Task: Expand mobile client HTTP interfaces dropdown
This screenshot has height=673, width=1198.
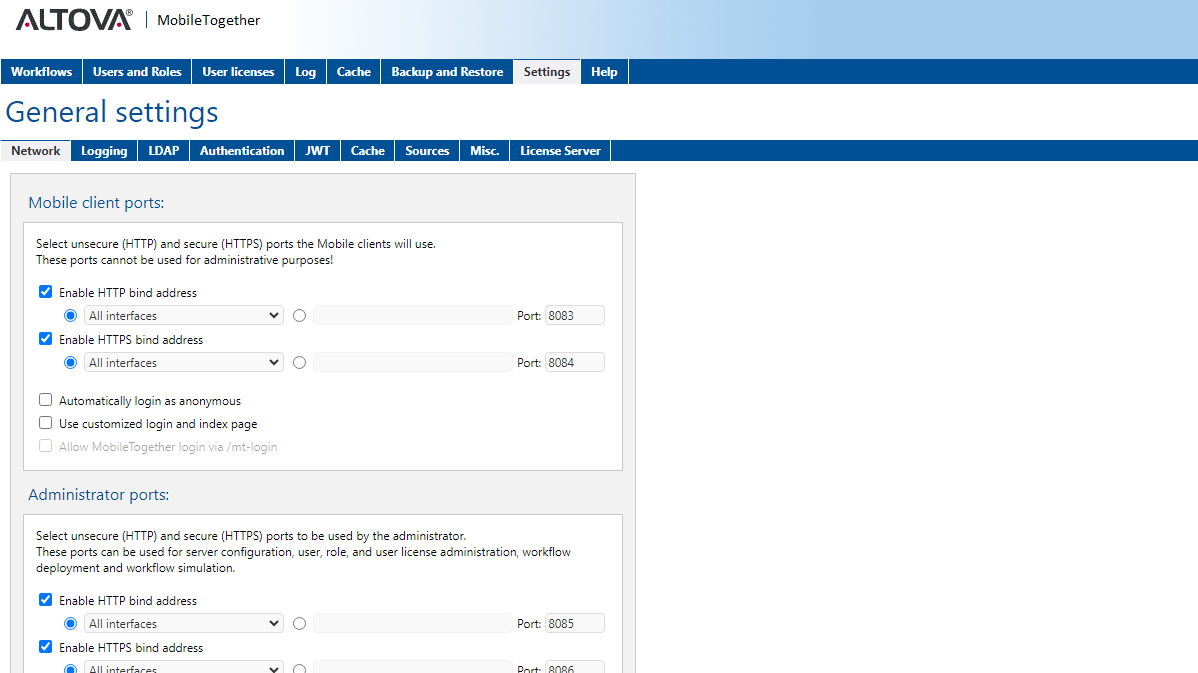Action: point(184,316)
